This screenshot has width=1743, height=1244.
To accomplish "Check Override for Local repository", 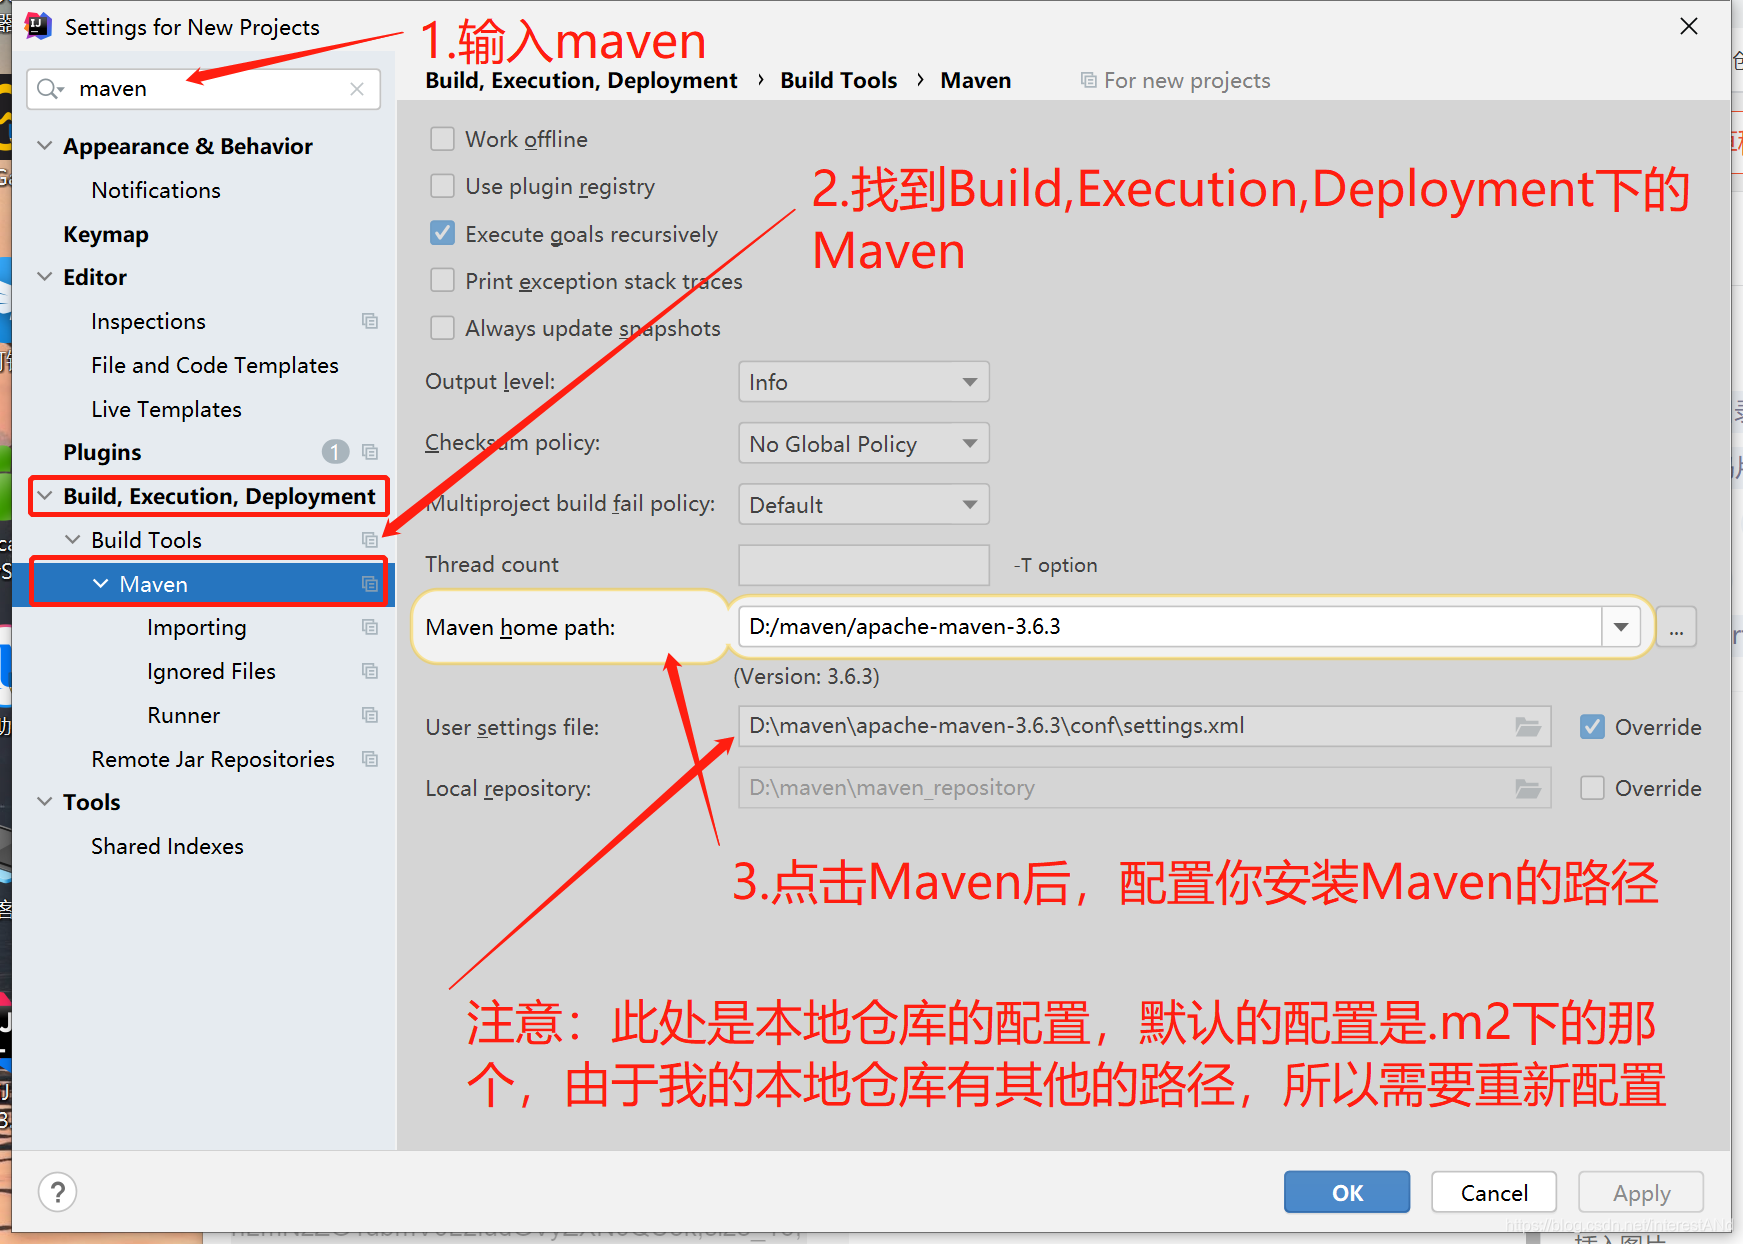I will pyautogui.click(x=1593, y=788).
